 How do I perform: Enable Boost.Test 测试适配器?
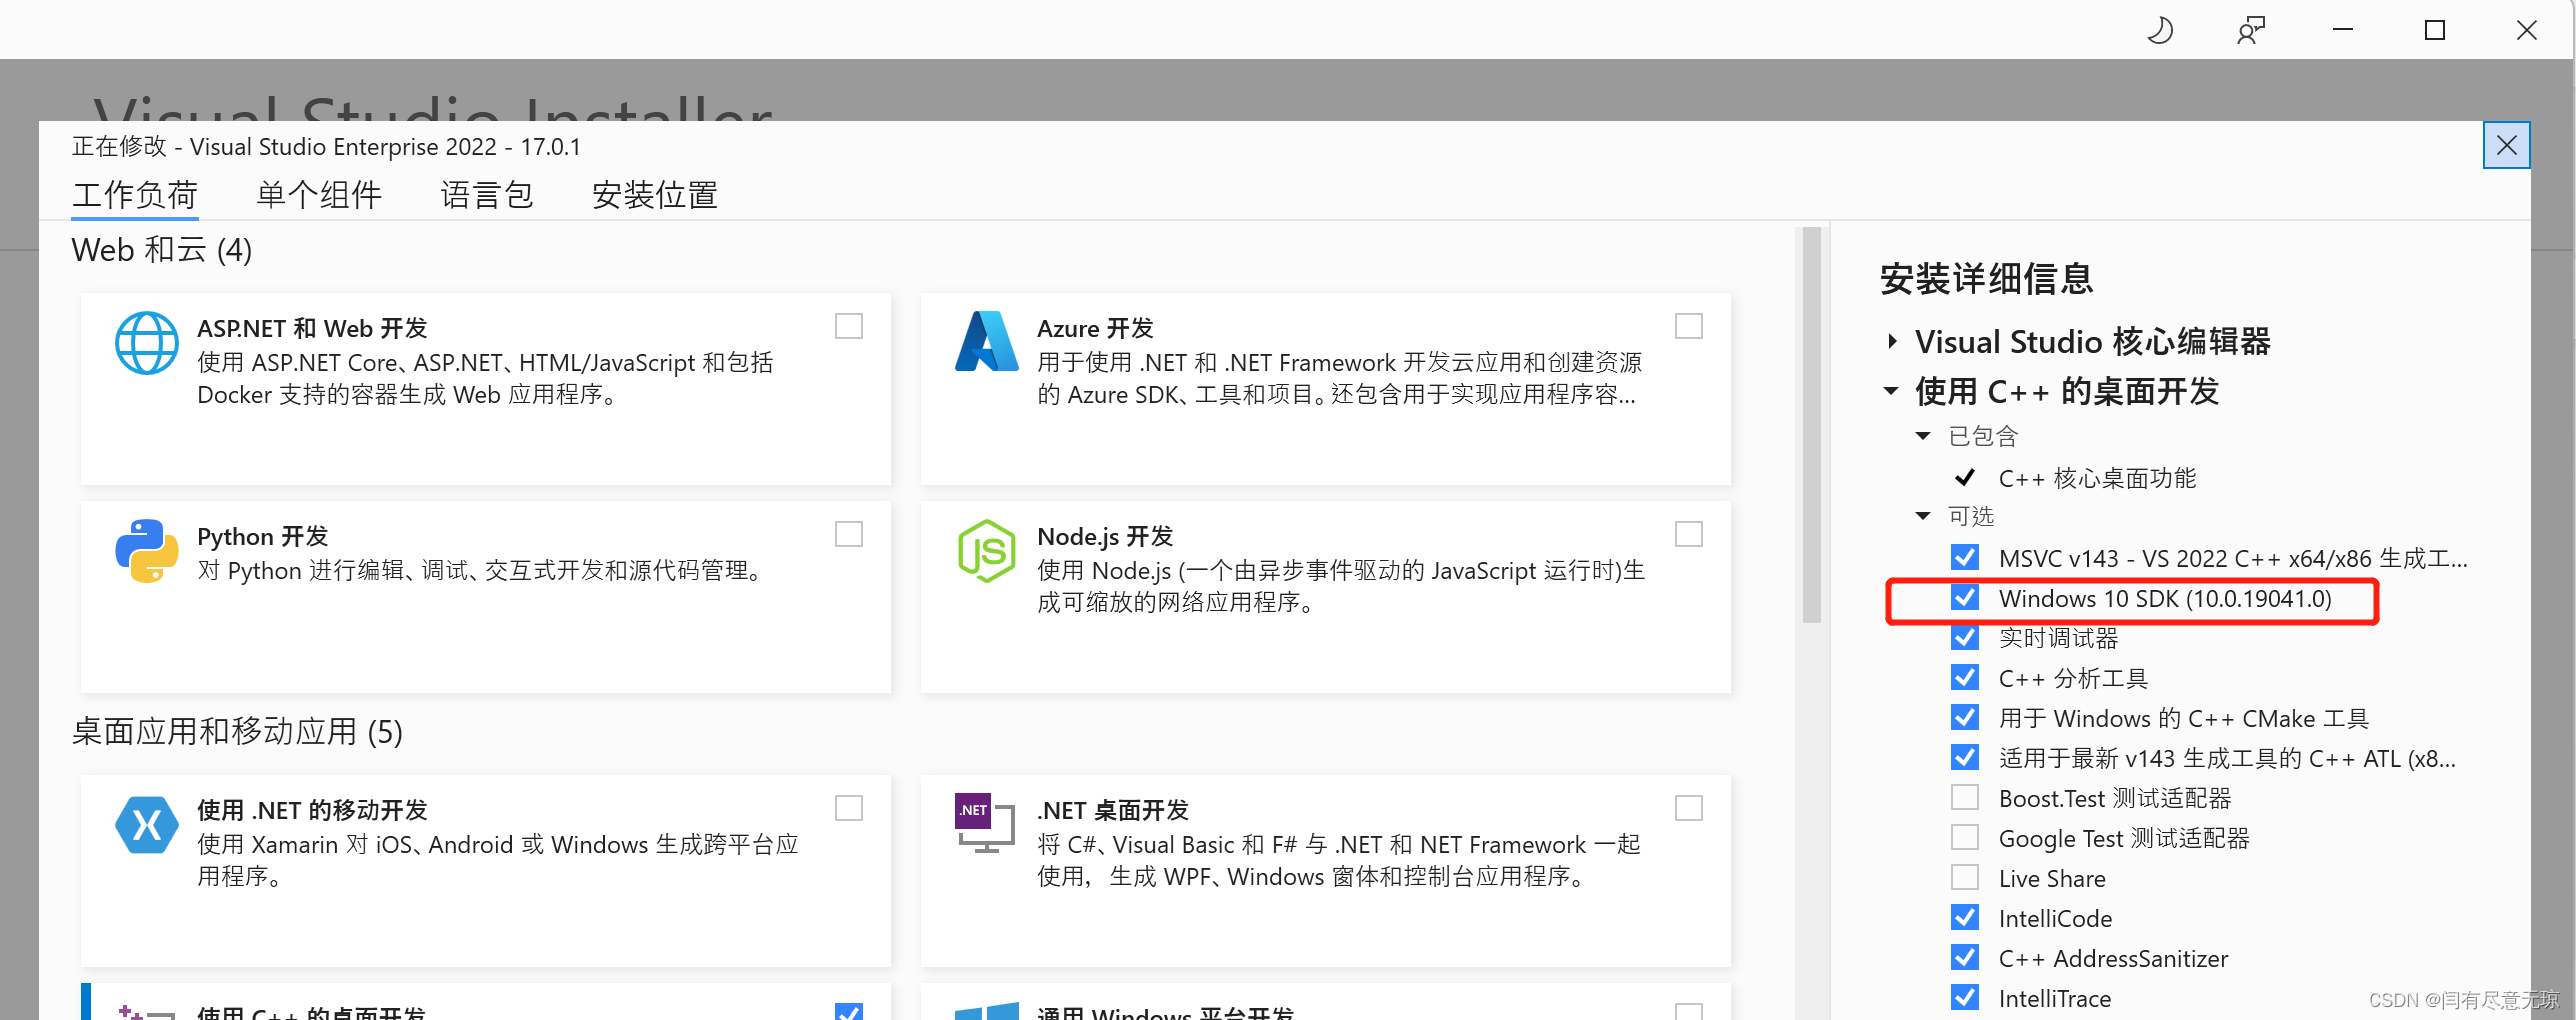tap(1964, 797)
